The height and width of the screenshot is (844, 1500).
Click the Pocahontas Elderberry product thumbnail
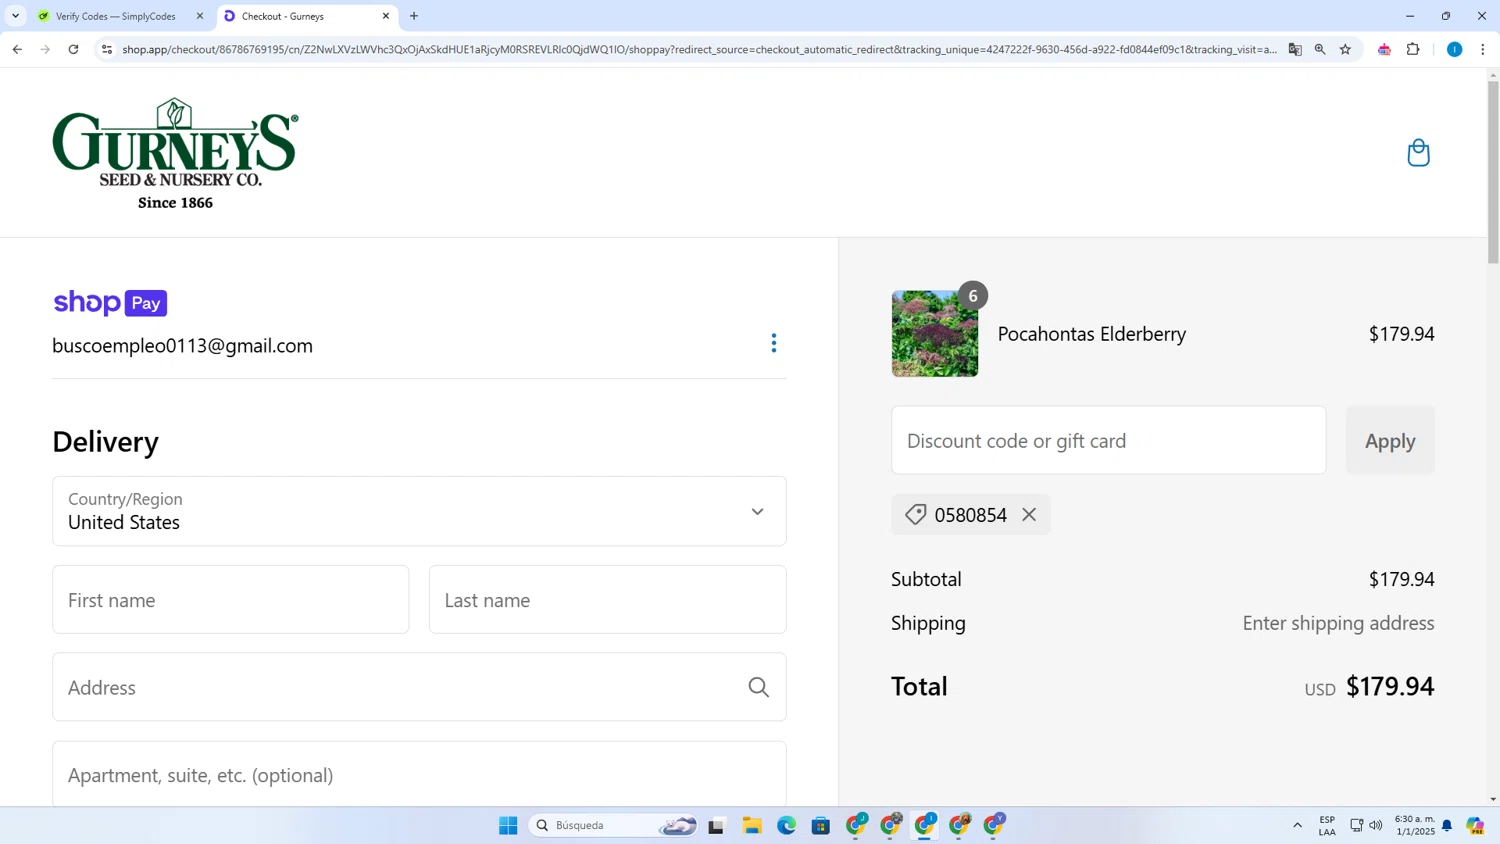tap(935, 333)
